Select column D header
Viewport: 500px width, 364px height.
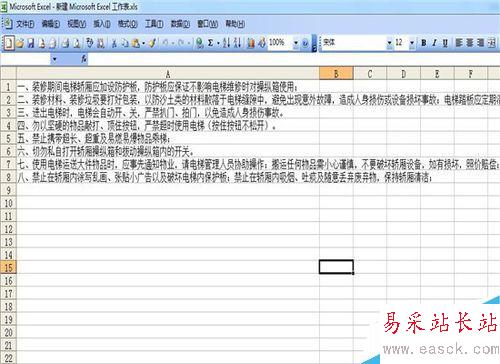(x=404, y=74)
